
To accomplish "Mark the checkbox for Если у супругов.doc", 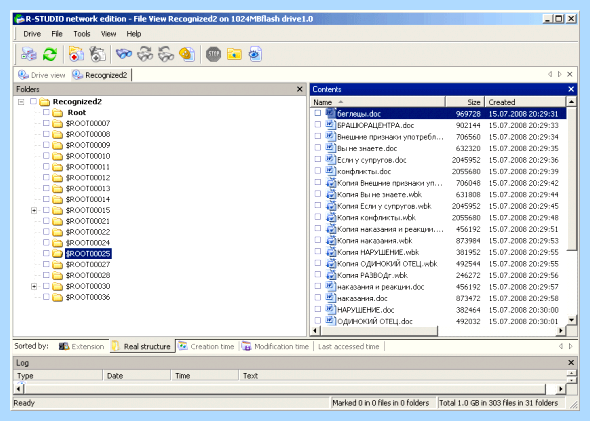I will point(318,159).
